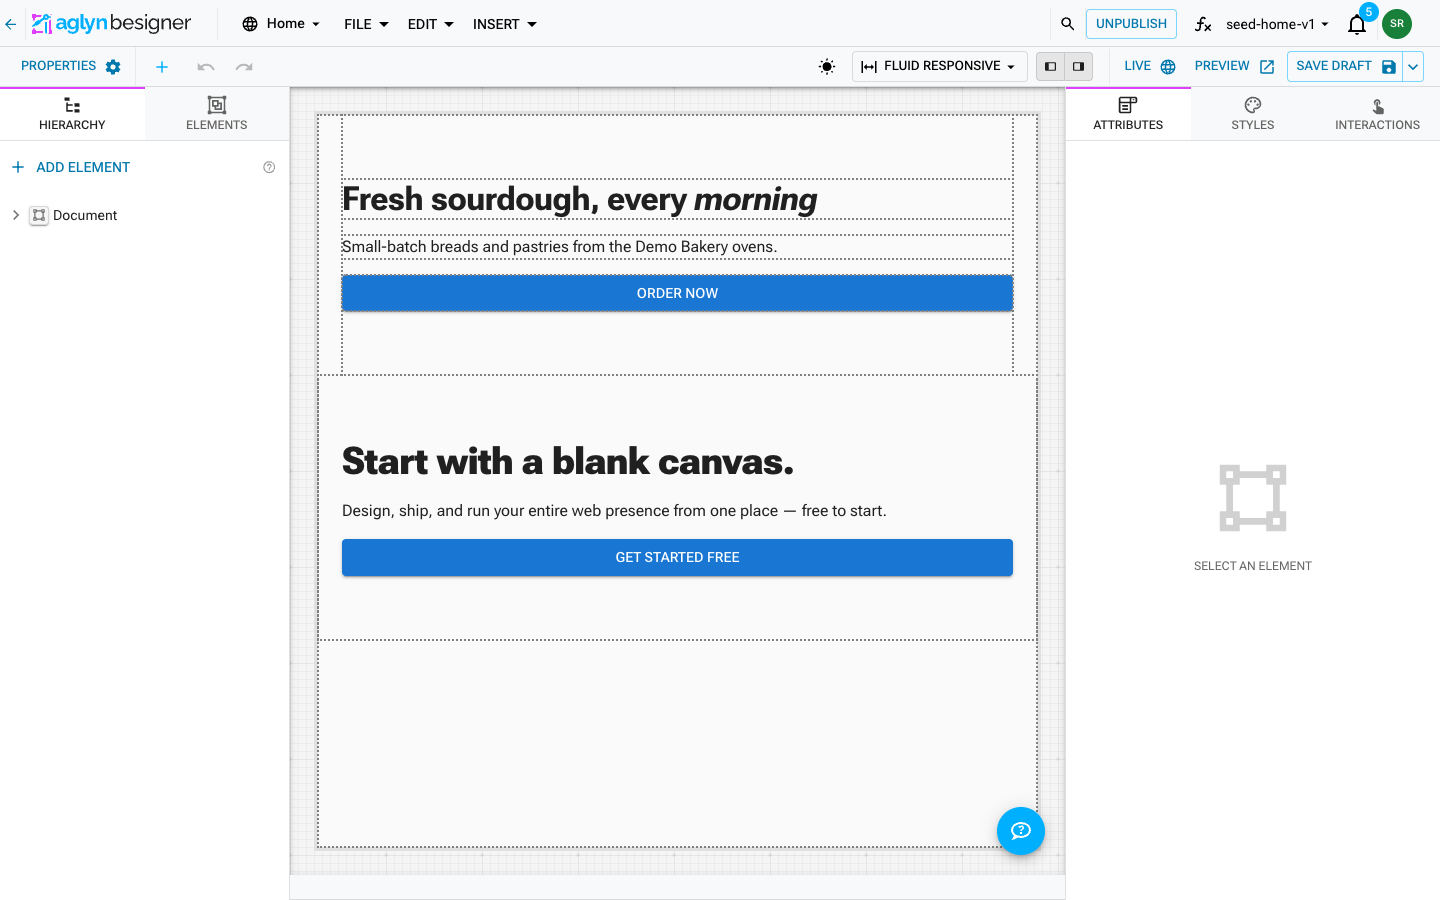Screen dimensions: 1440x900
Task: Open notifications bell
Action: click(1357, 24)
